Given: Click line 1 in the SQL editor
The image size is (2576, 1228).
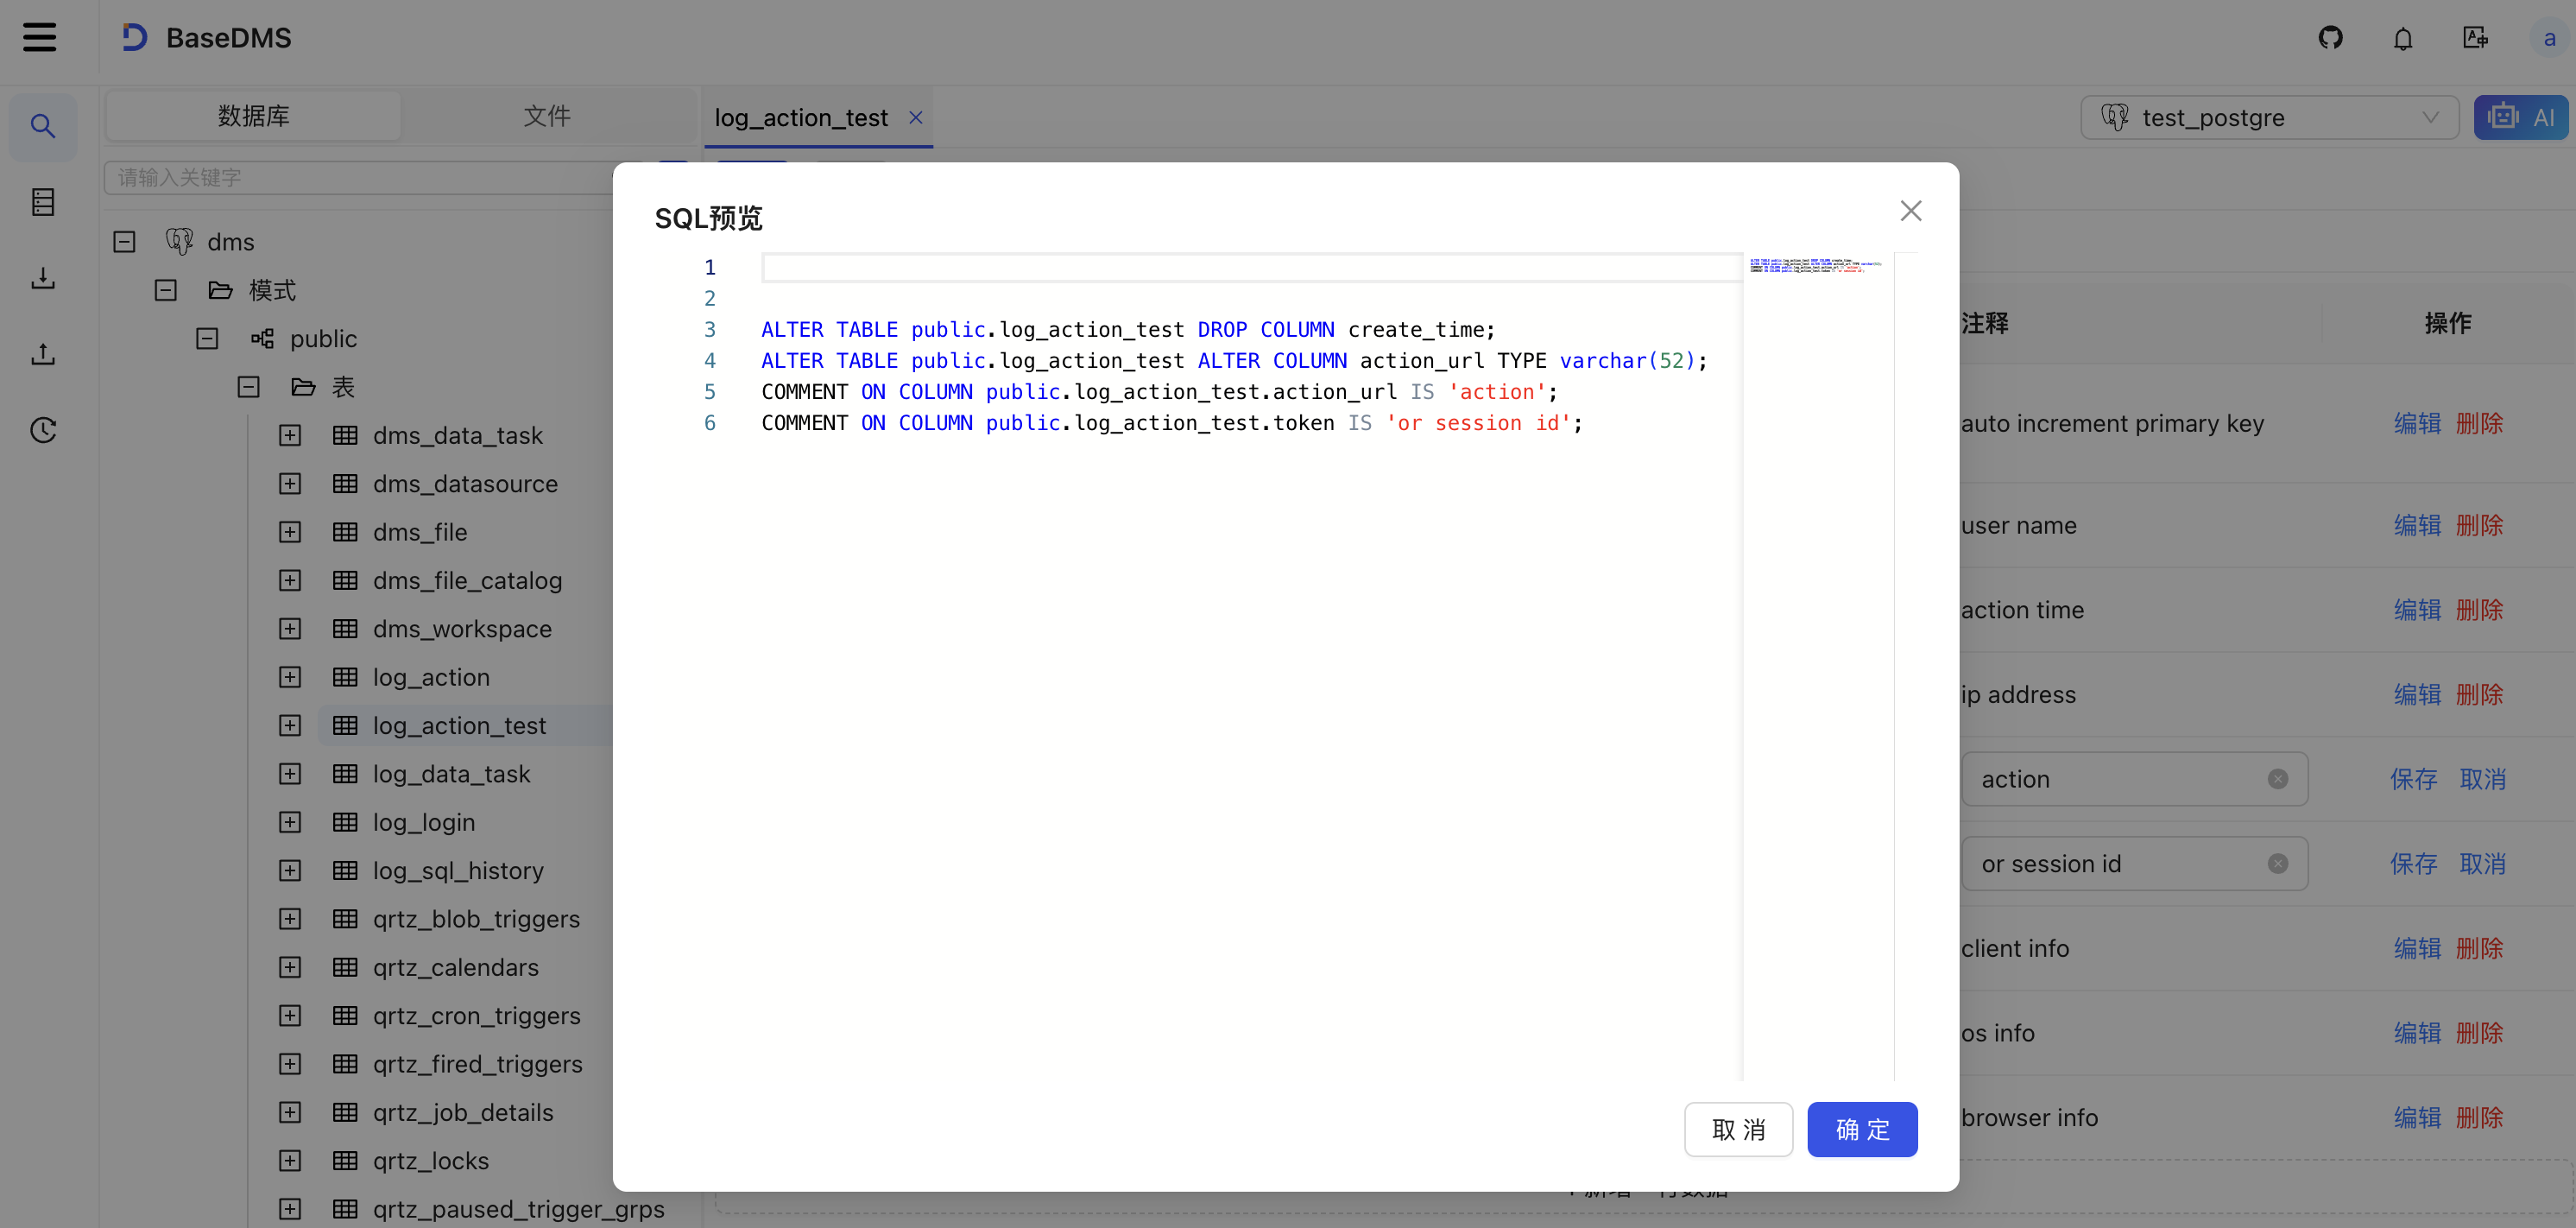Looking at the screenshot, I should pyautogui.click(x=1250, y=267).
